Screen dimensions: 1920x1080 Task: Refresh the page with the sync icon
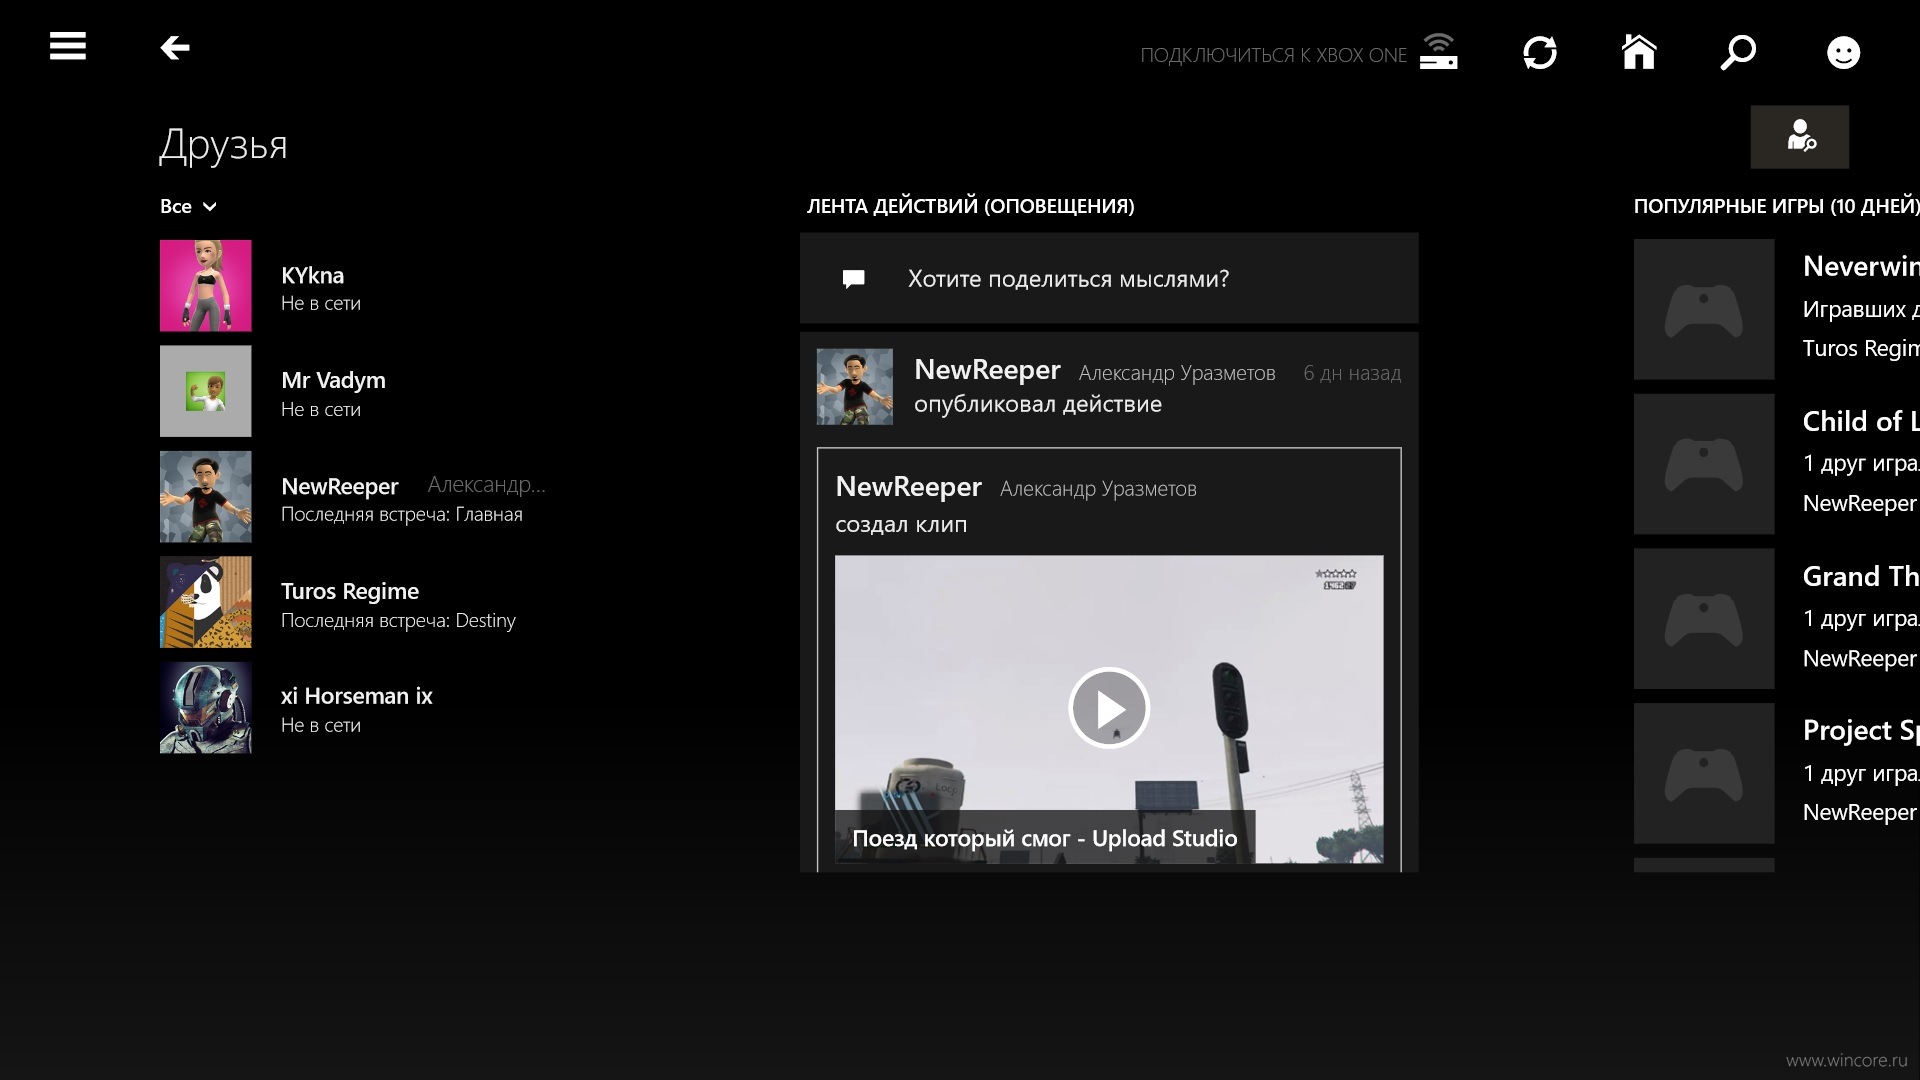click(x=1540, y=52)
